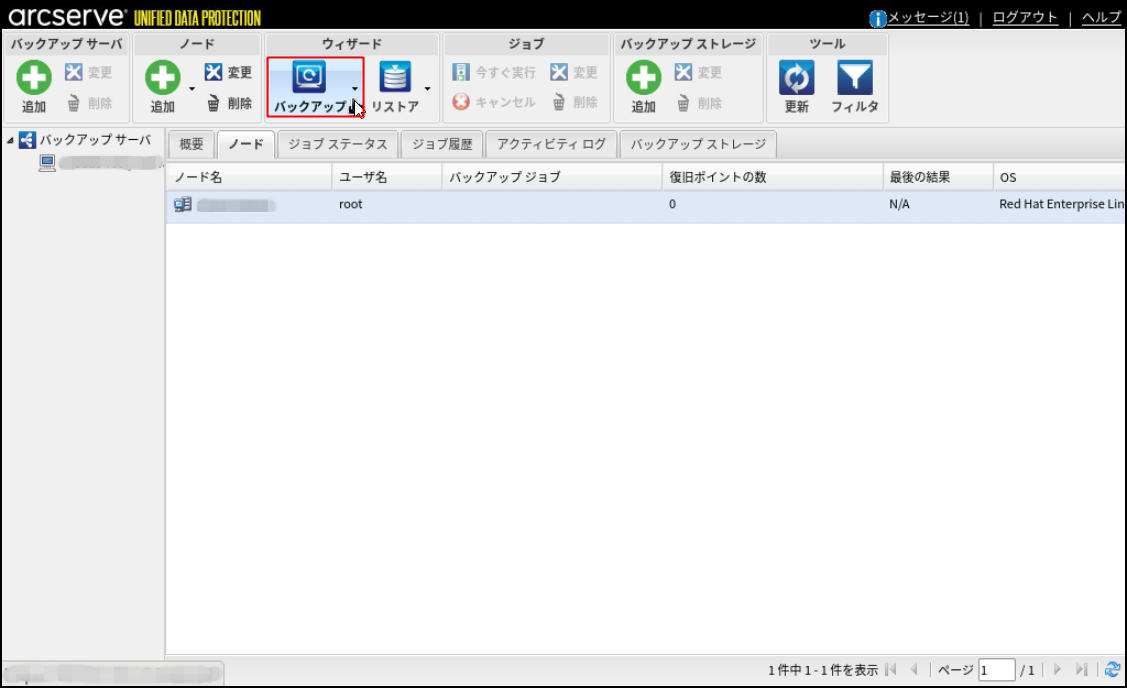1127x688 pixels.
Task: Switch to アクティビティ ログ tab
Action: click(x=551, y=145)
